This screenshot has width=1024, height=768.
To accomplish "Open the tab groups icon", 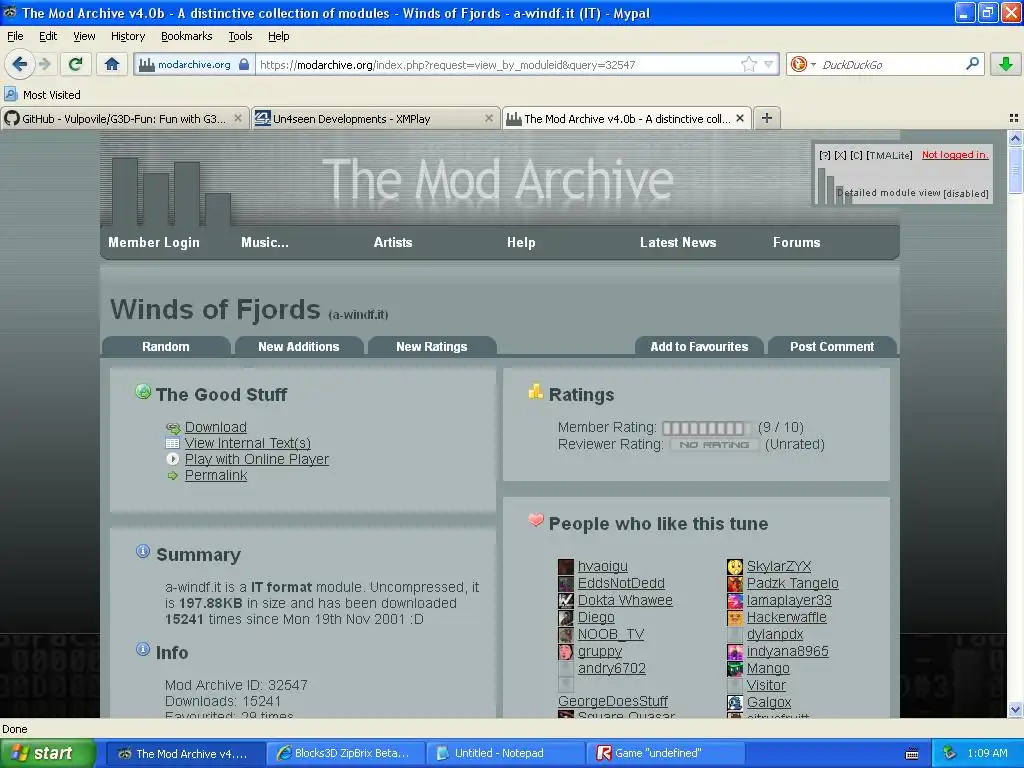I will pos(1014,118).
